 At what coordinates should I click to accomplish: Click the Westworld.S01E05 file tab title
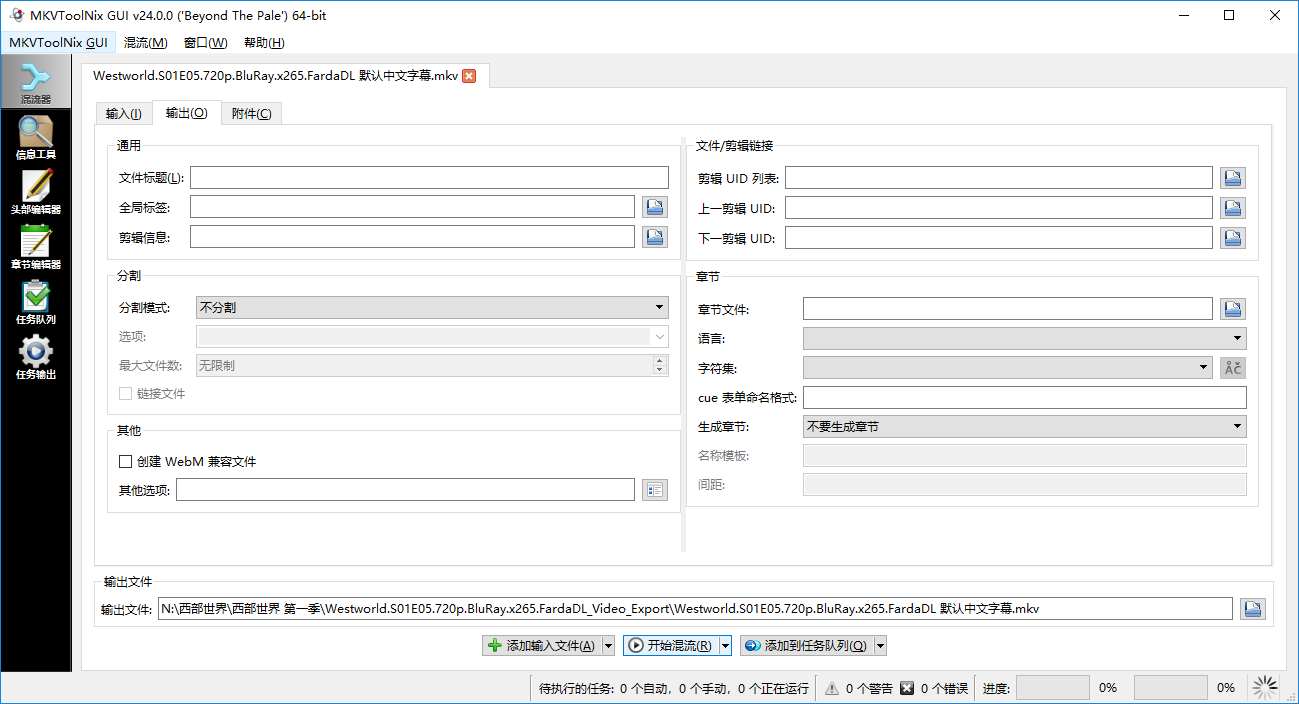point(275,75)
